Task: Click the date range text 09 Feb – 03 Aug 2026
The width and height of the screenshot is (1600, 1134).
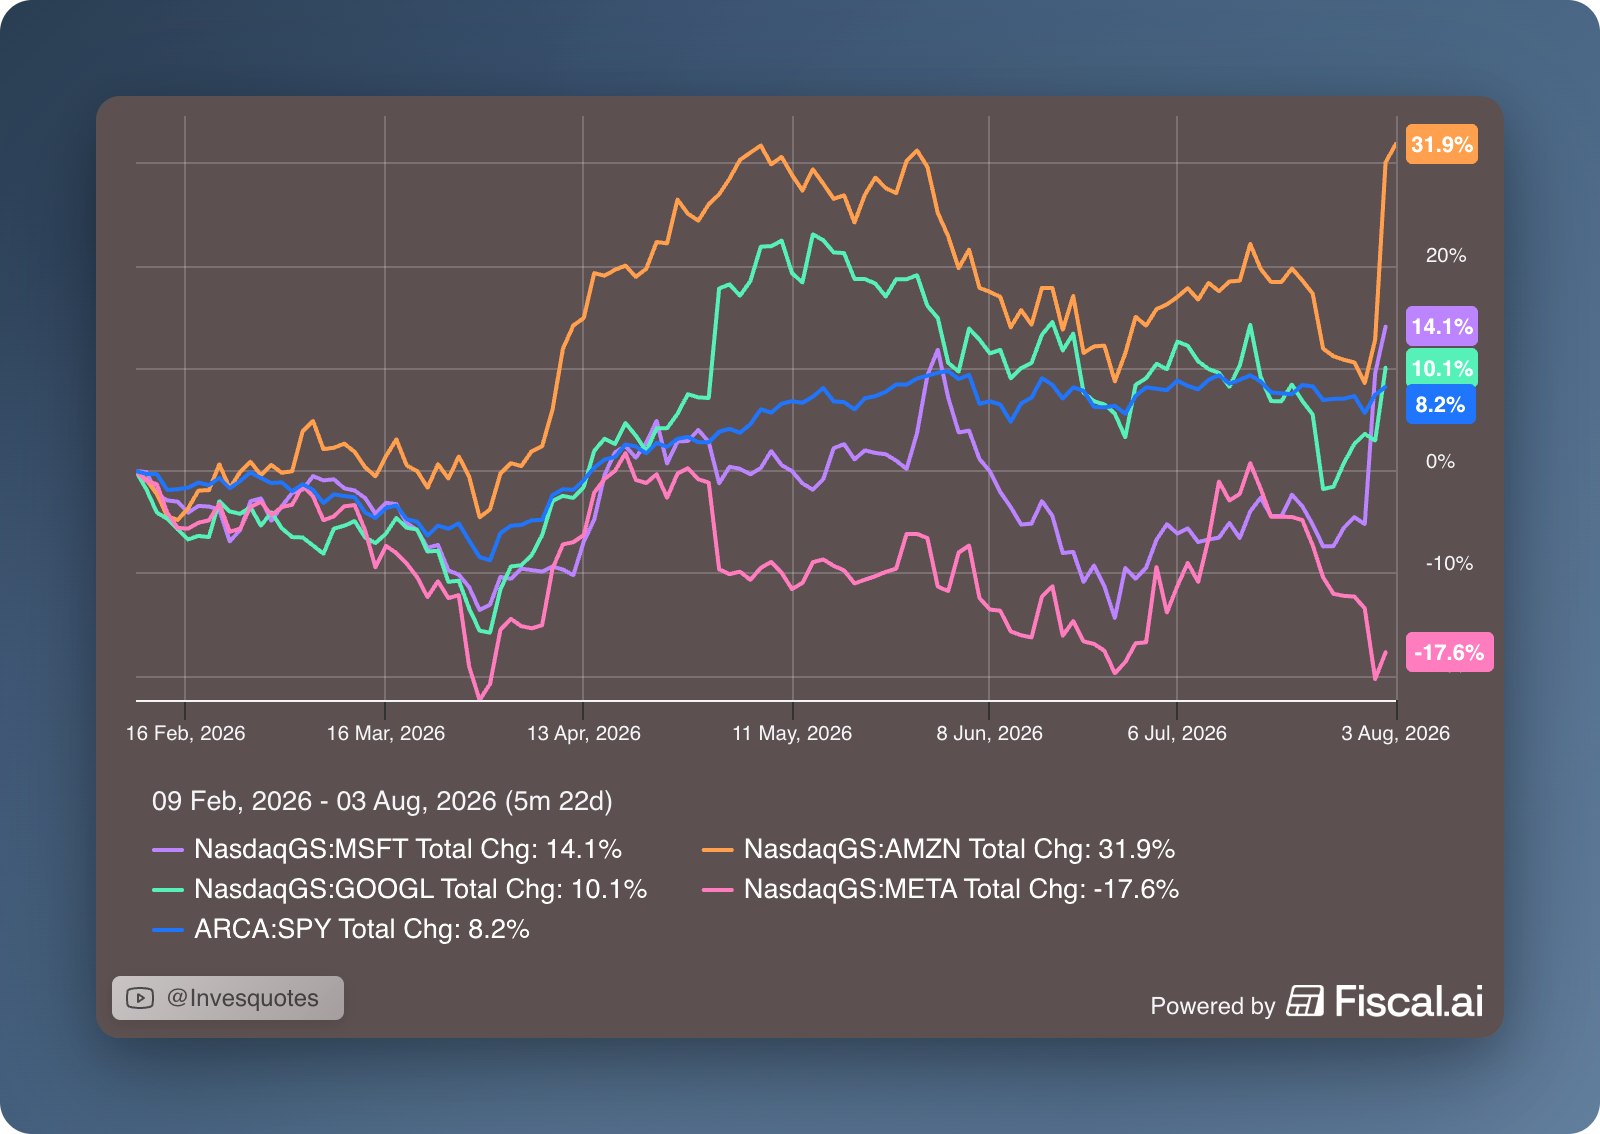Action: click(x=382, y=801)
